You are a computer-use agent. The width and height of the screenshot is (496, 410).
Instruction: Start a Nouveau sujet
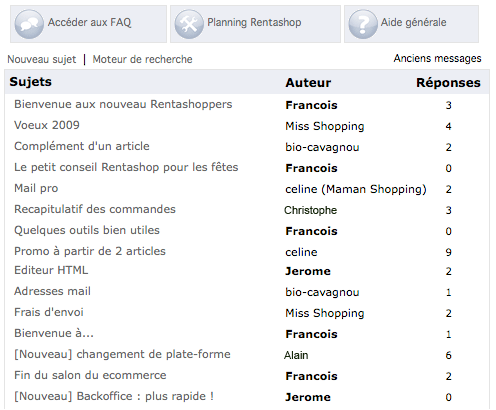click(x=42, y=59)
